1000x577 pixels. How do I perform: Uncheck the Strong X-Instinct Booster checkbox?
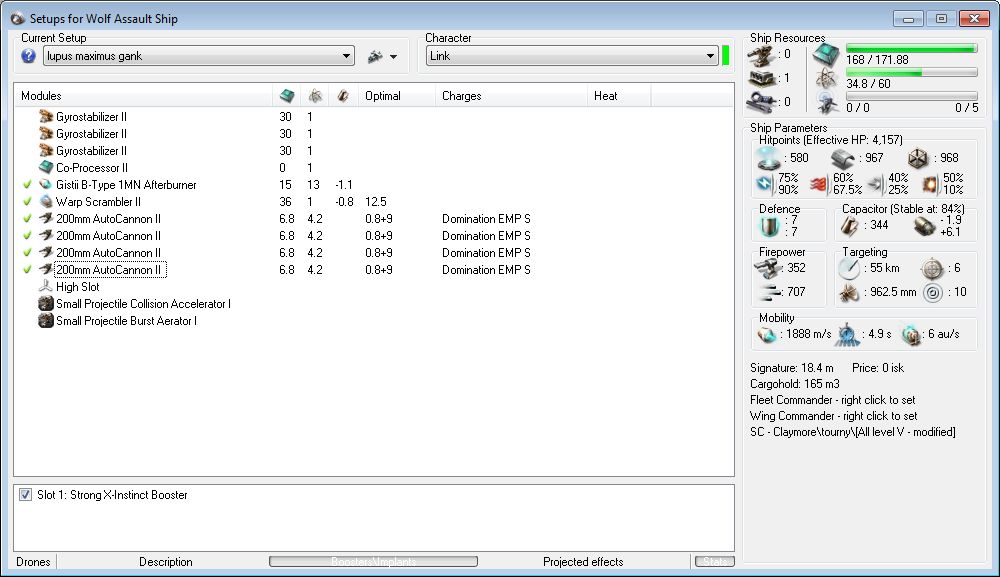[25, 495]
